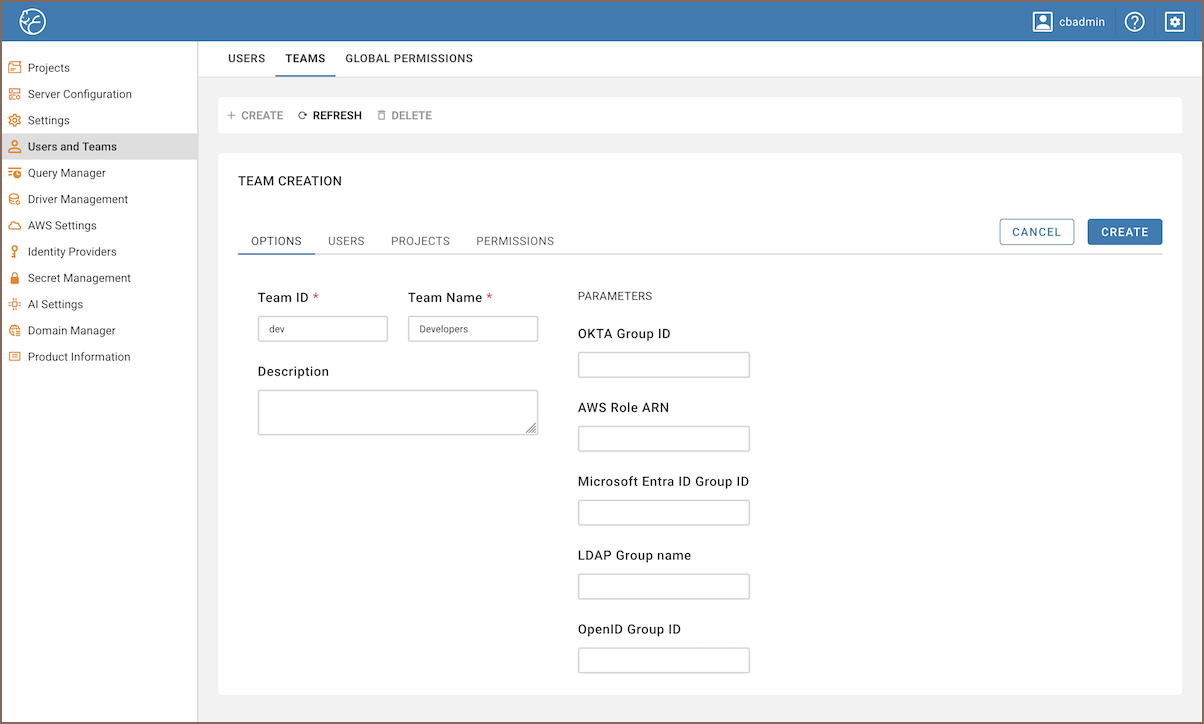
Task: Open the Permissions tab in Team Creation
Action: [515, 241]
